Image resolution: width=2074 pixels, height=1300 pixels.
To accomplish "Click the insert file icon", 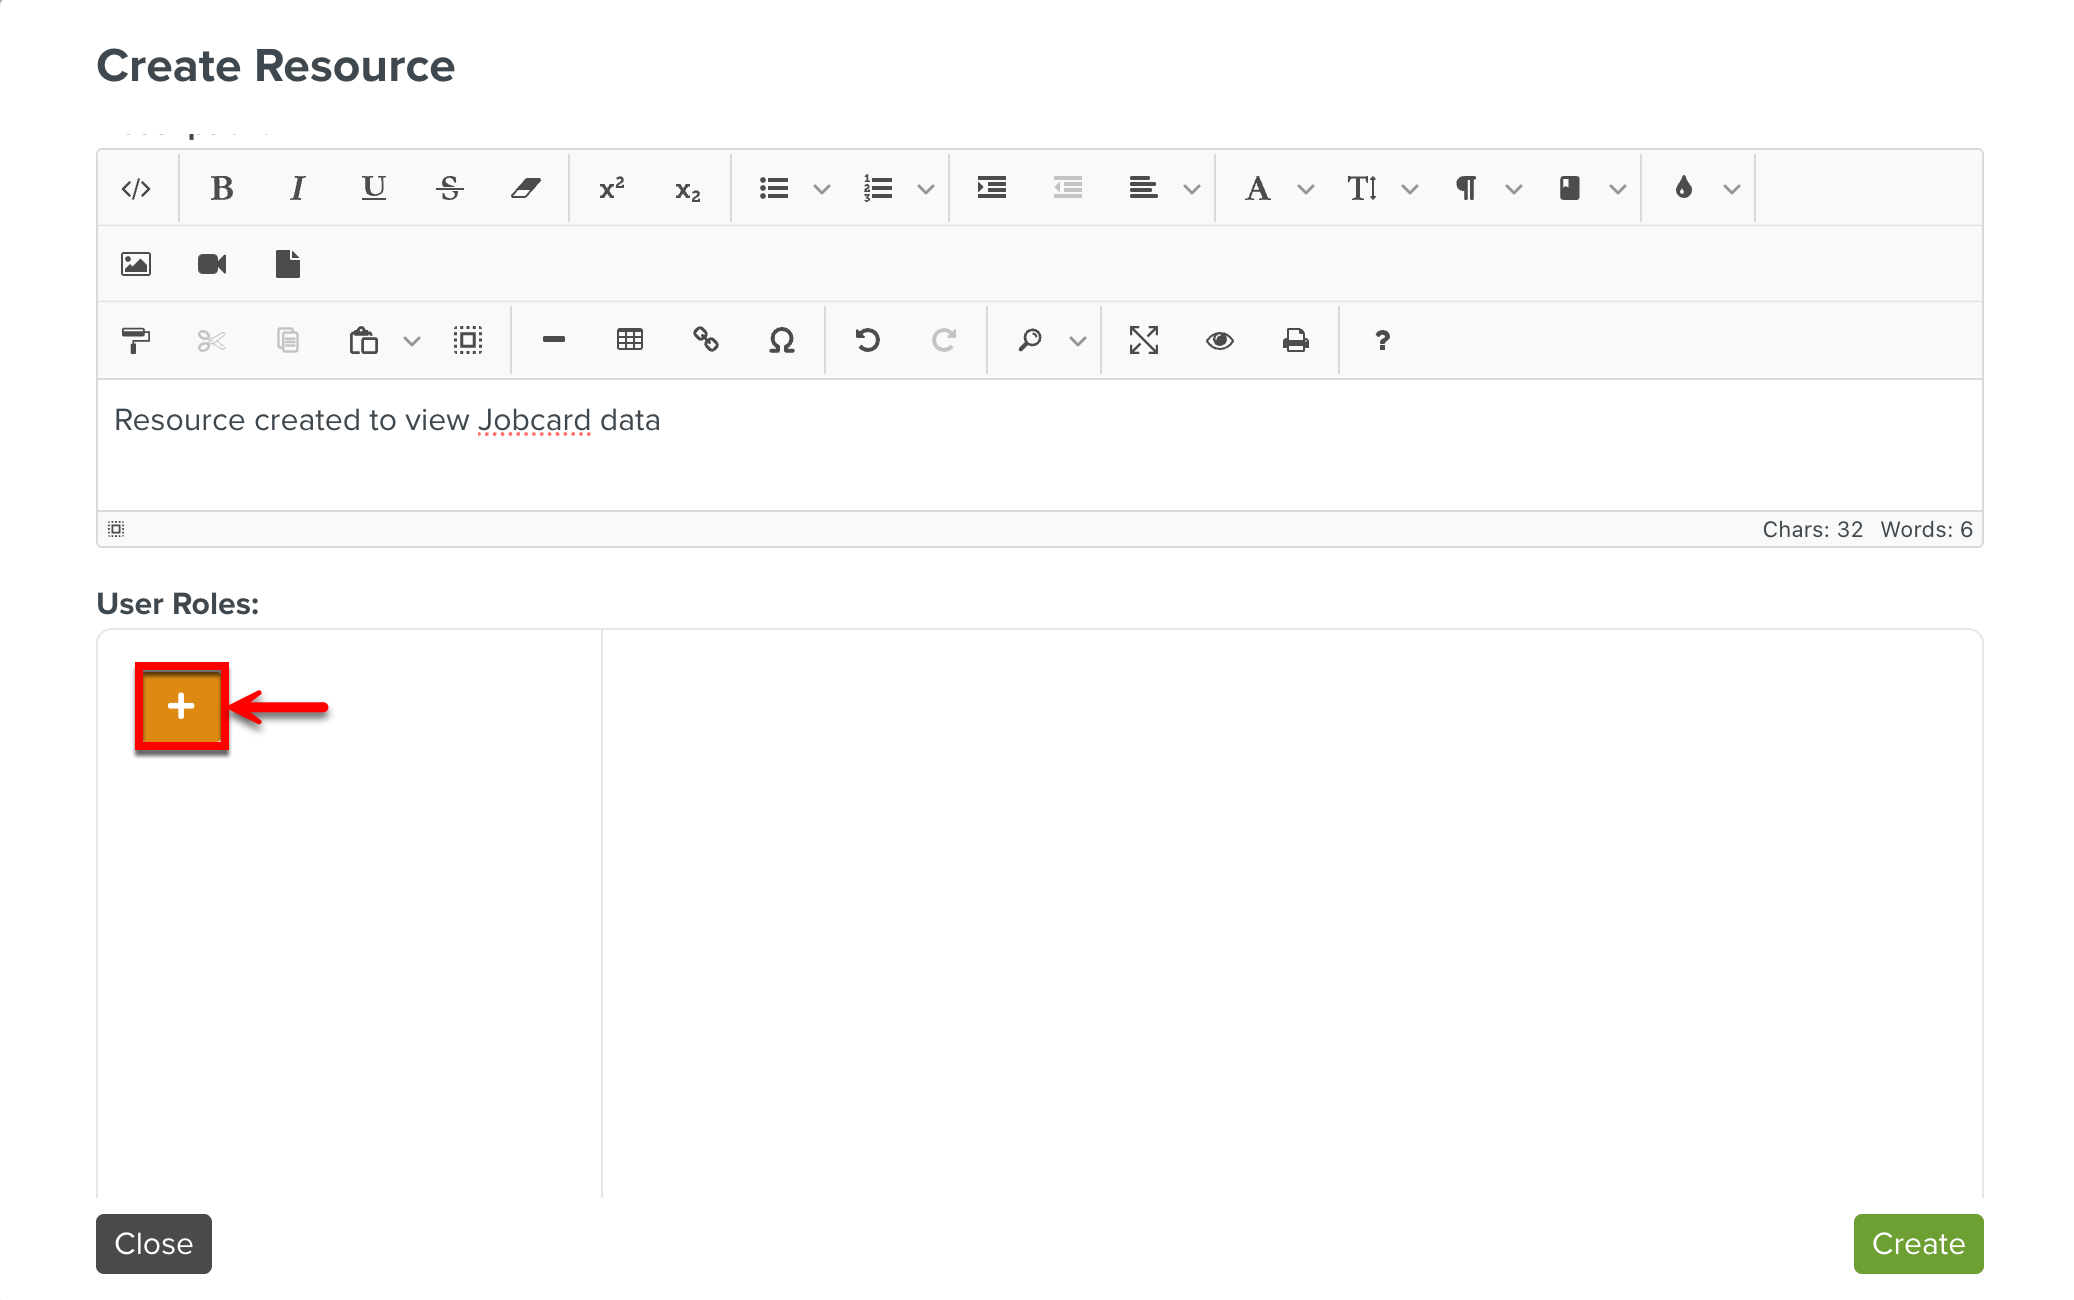I will [288, 264].
